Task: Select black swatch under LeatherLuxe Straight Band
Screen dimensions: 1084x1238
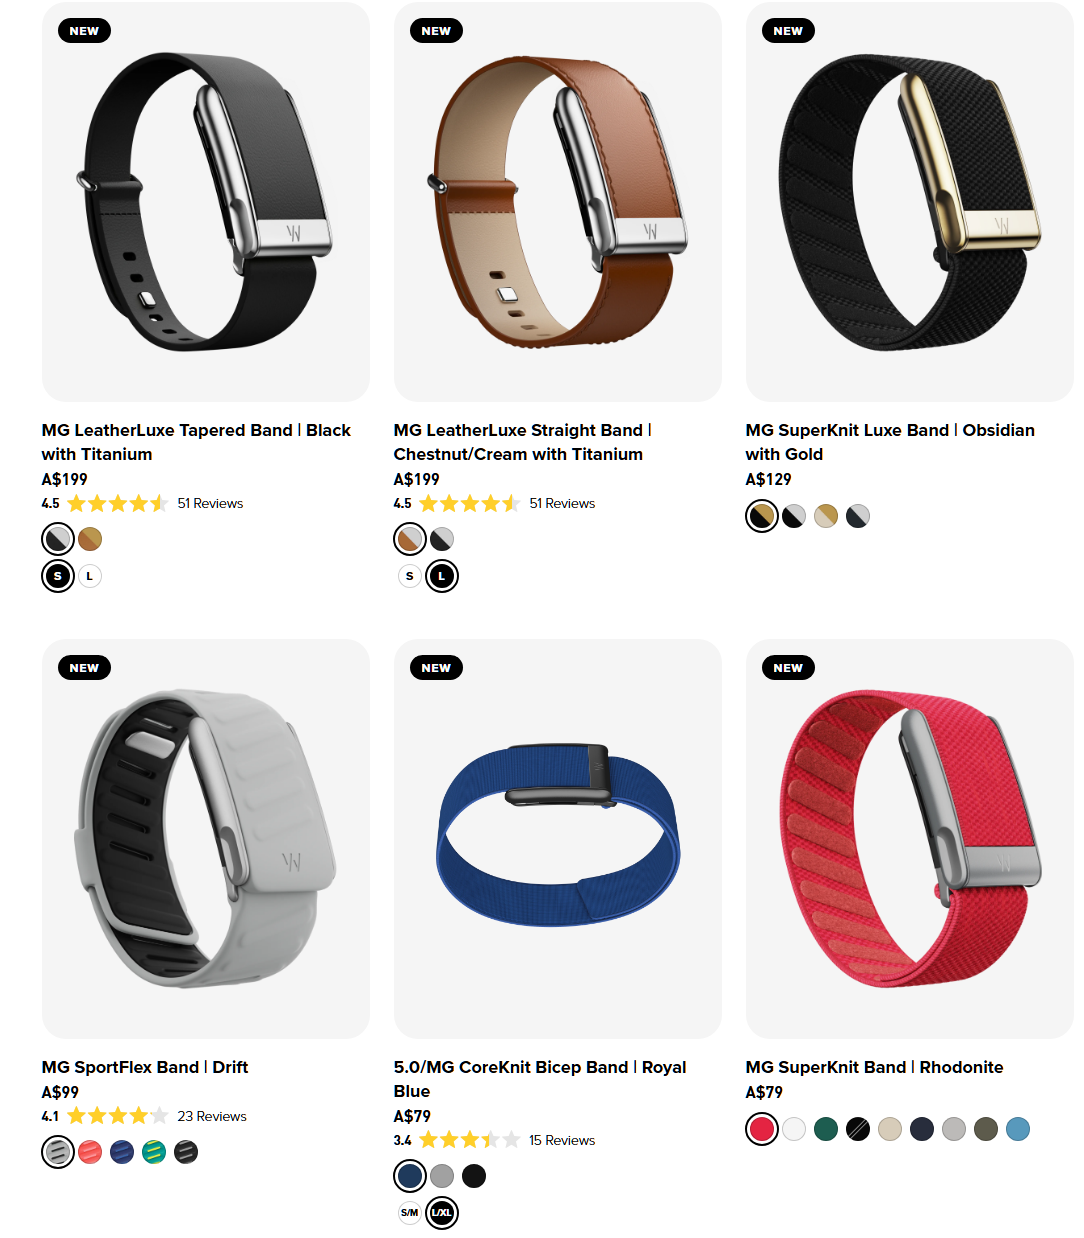Action: 442,539
